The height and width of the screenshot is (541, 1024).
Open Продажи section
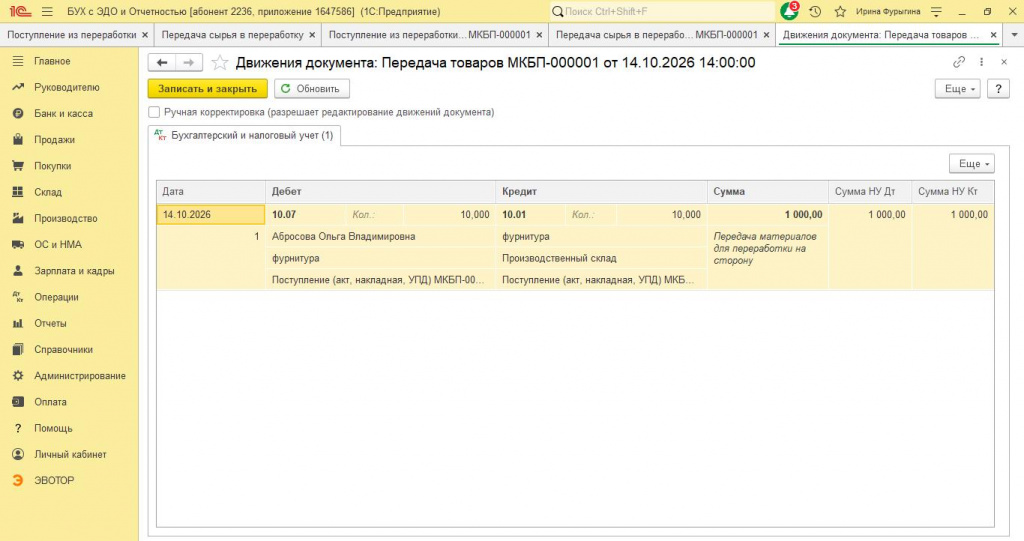pos(54,139)
